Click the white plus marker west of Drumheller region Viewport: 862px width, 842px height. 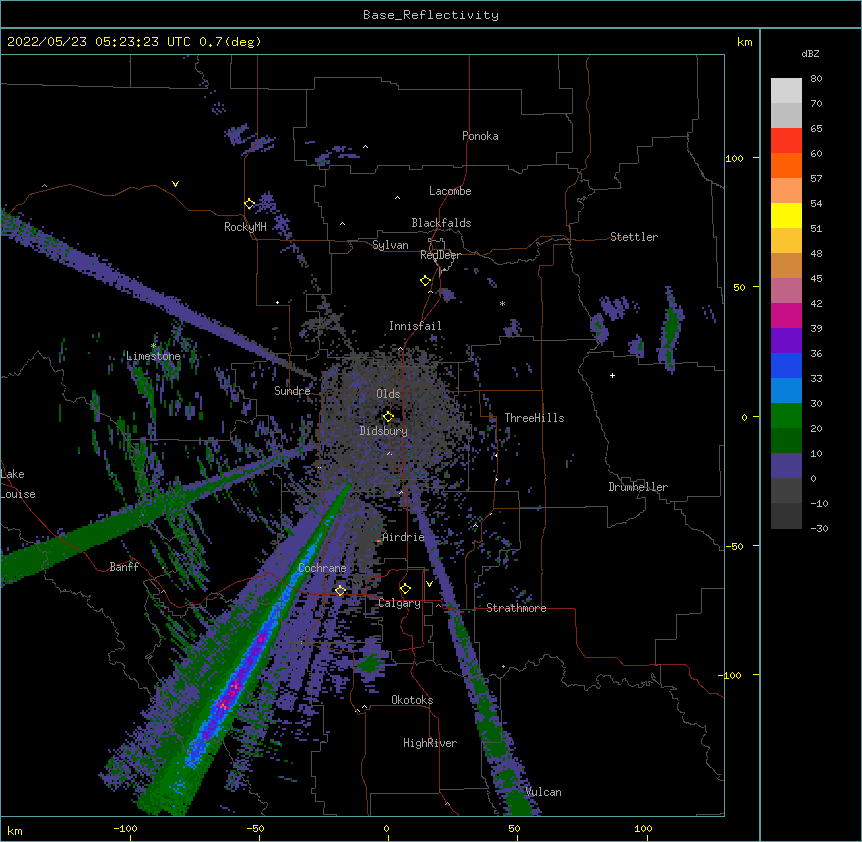coord(612,375)
